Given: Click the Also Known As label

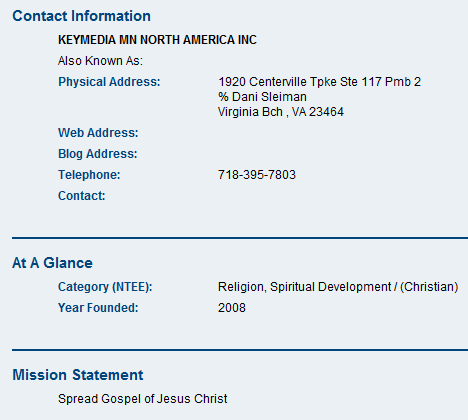Looking at the screenshot, I should coord(100,61).
